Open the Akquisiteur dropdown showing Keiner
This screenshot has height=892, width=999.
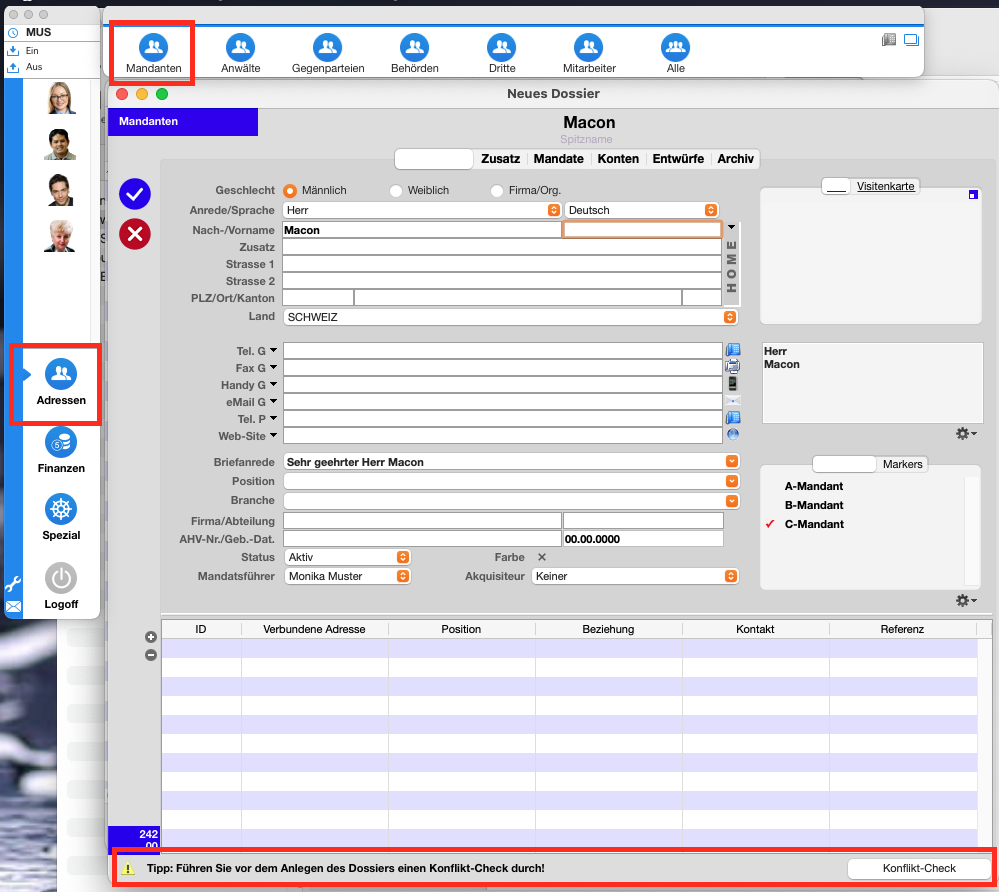click(x=635, y=576)
